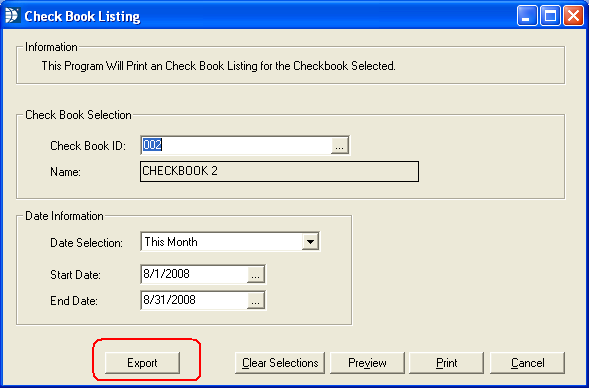Image resolution: width=589 pixels, height=388 pixels.
Task: Click the 'Date Selection:' label
Action: pos(86,243)
